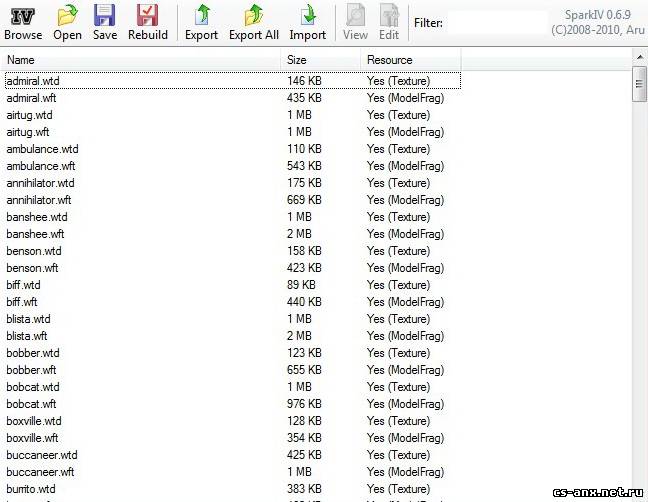The height and width of the screenshot is (502, 648).
Task: Select the airtug.wtd entry
Action: pos(233,115)
